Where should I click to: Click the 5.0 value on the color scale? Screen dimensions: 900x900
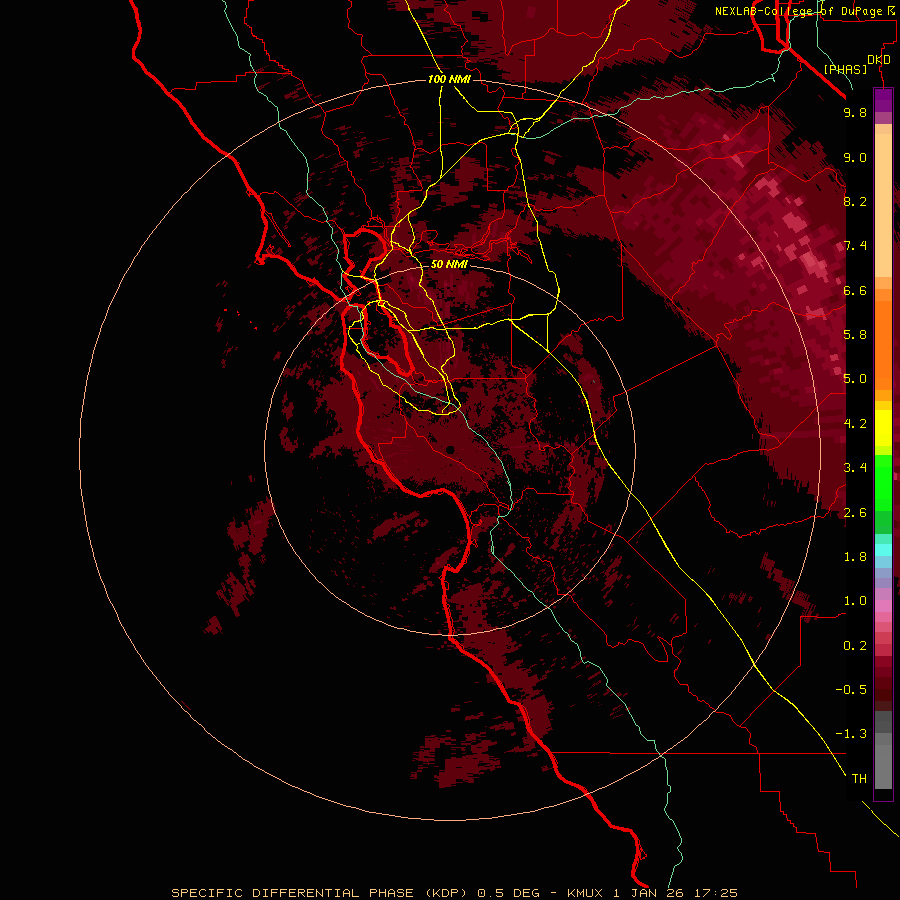(855, 379)
